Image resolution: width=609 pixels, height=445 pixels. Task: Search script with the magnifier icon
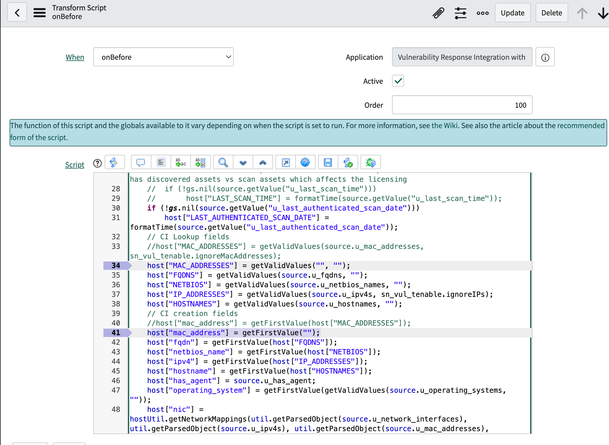pos(223,162)
